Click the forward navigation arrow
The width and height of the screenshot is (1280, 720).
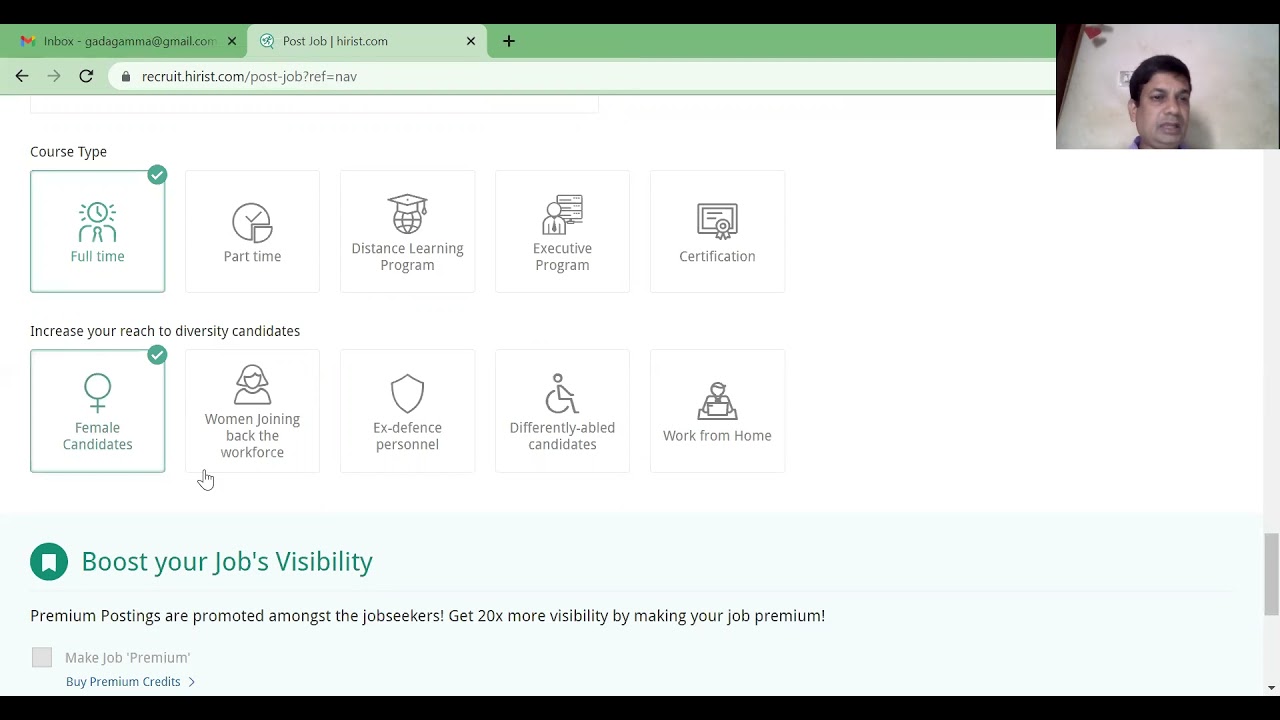coord(54,76)
